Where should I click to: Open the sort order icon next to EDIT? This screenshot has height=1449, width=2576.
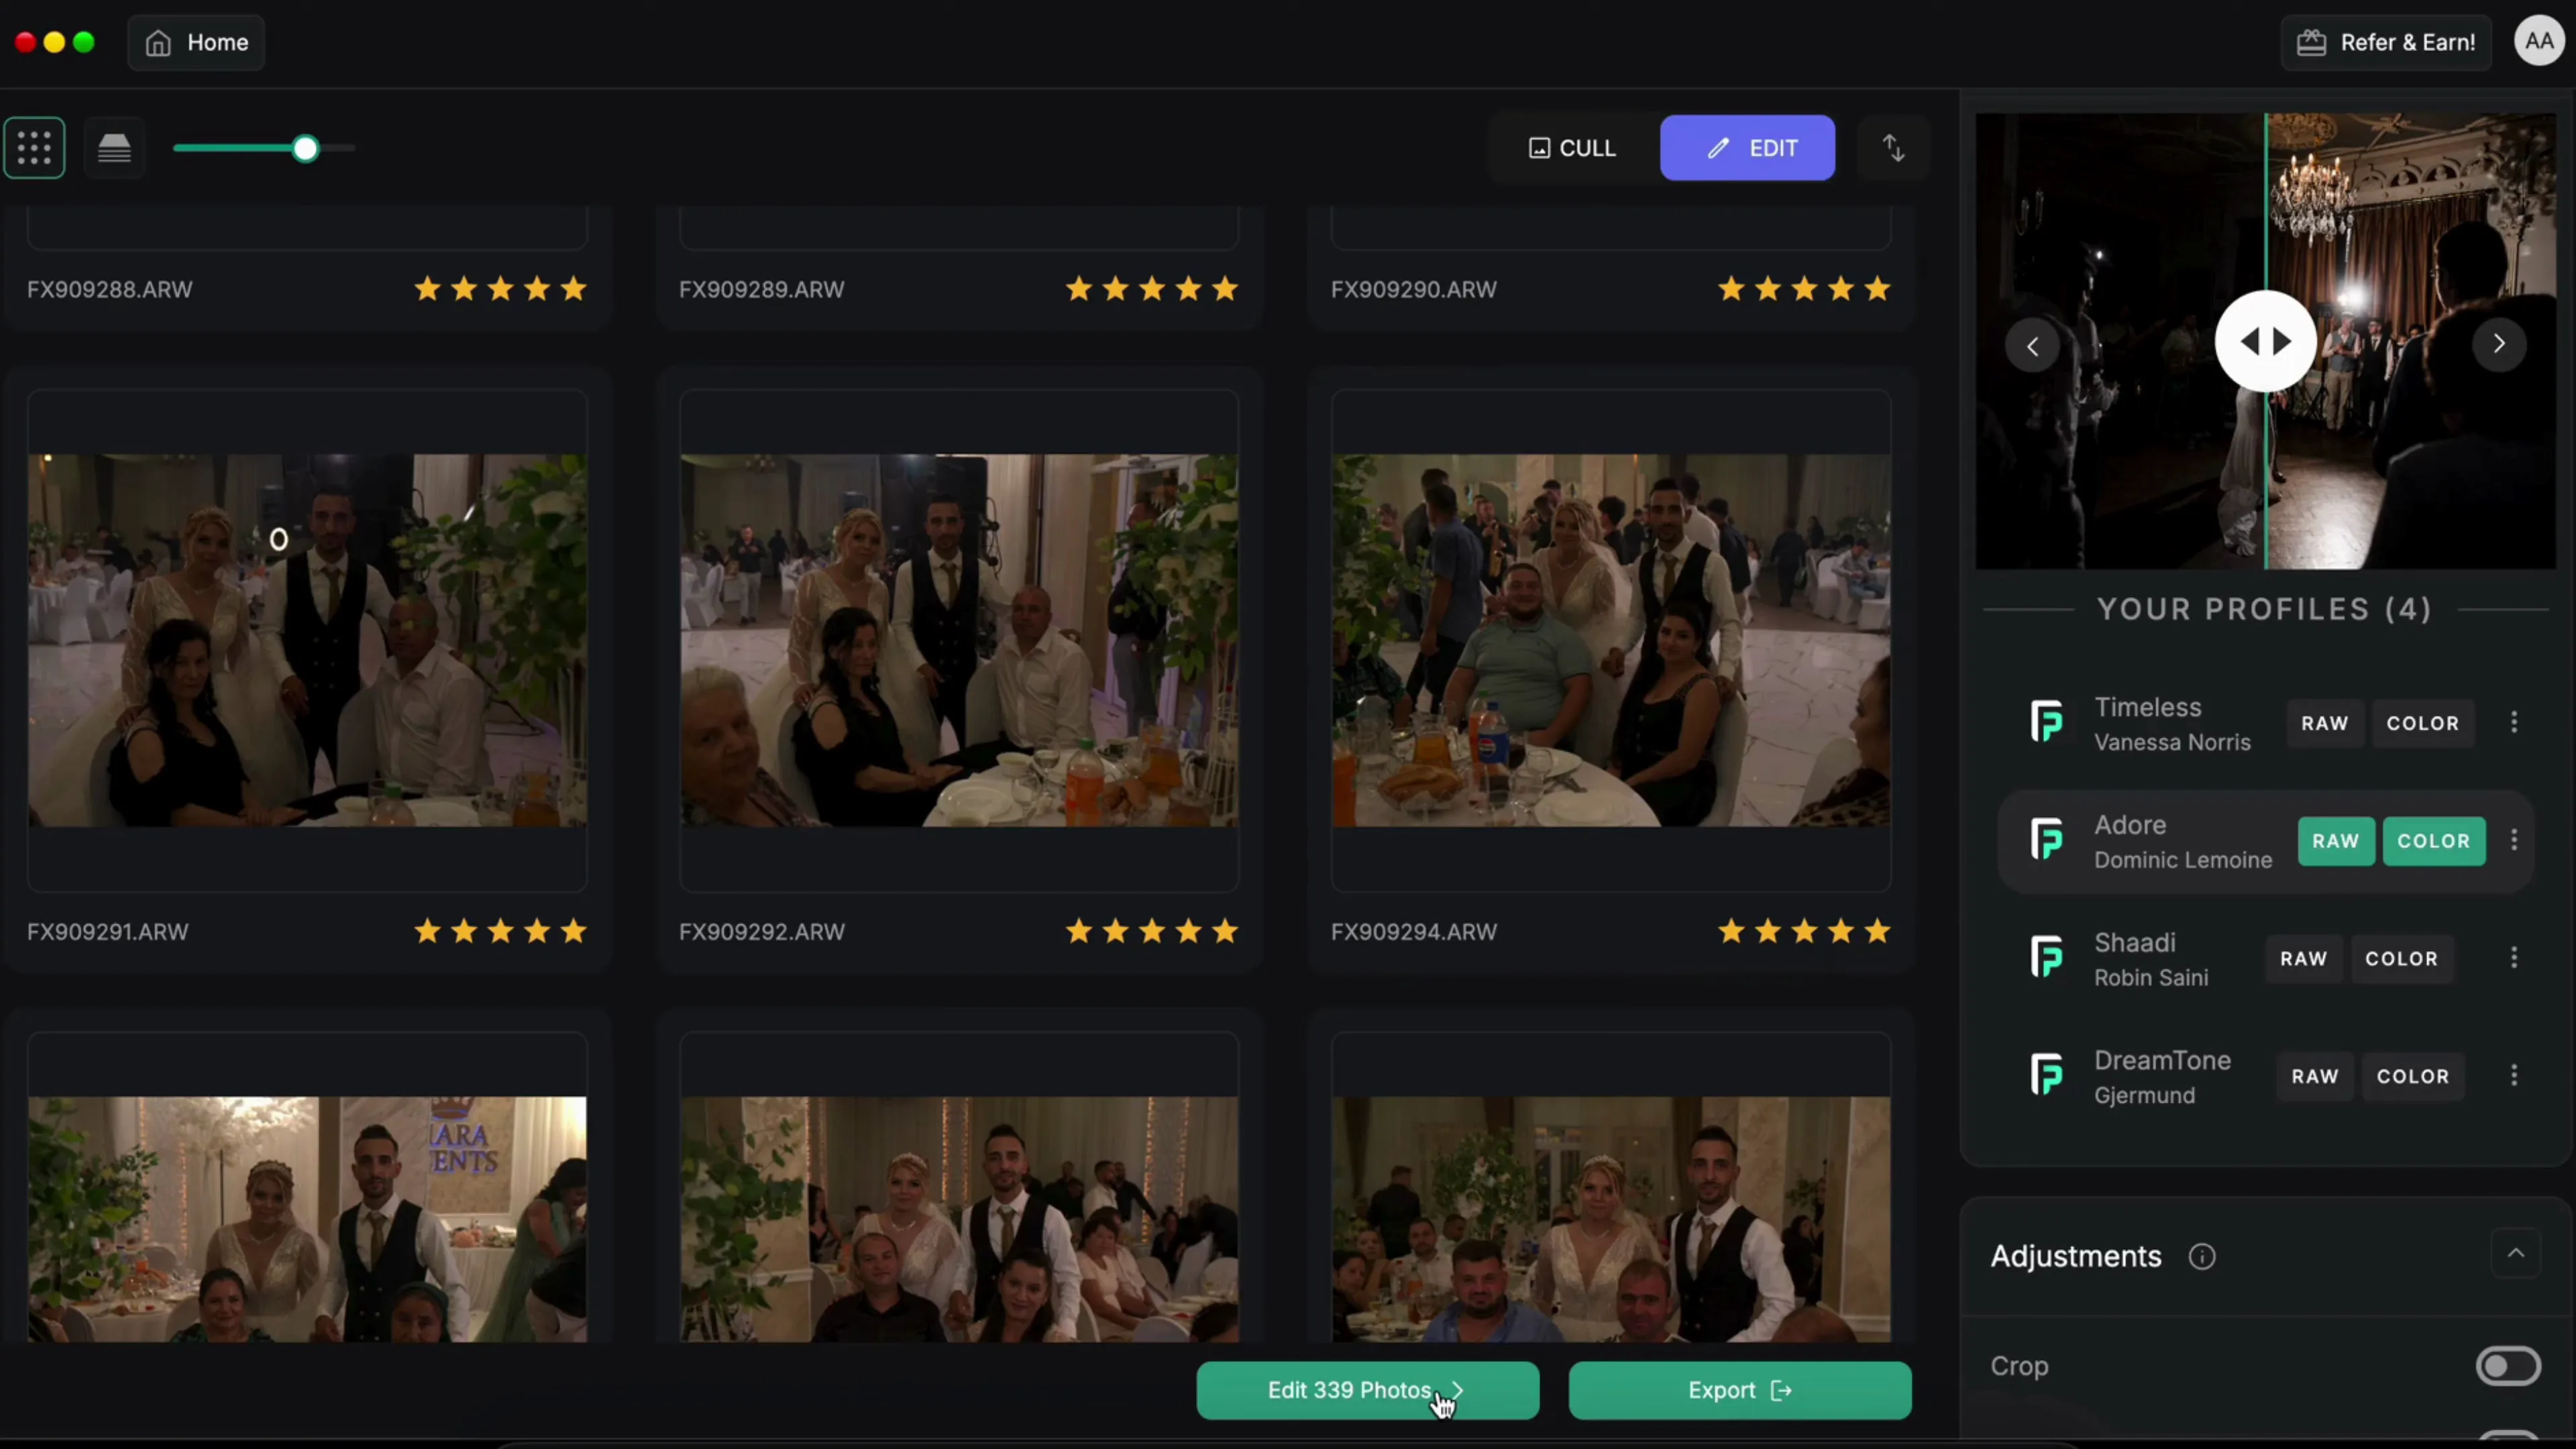point(1893,147)
